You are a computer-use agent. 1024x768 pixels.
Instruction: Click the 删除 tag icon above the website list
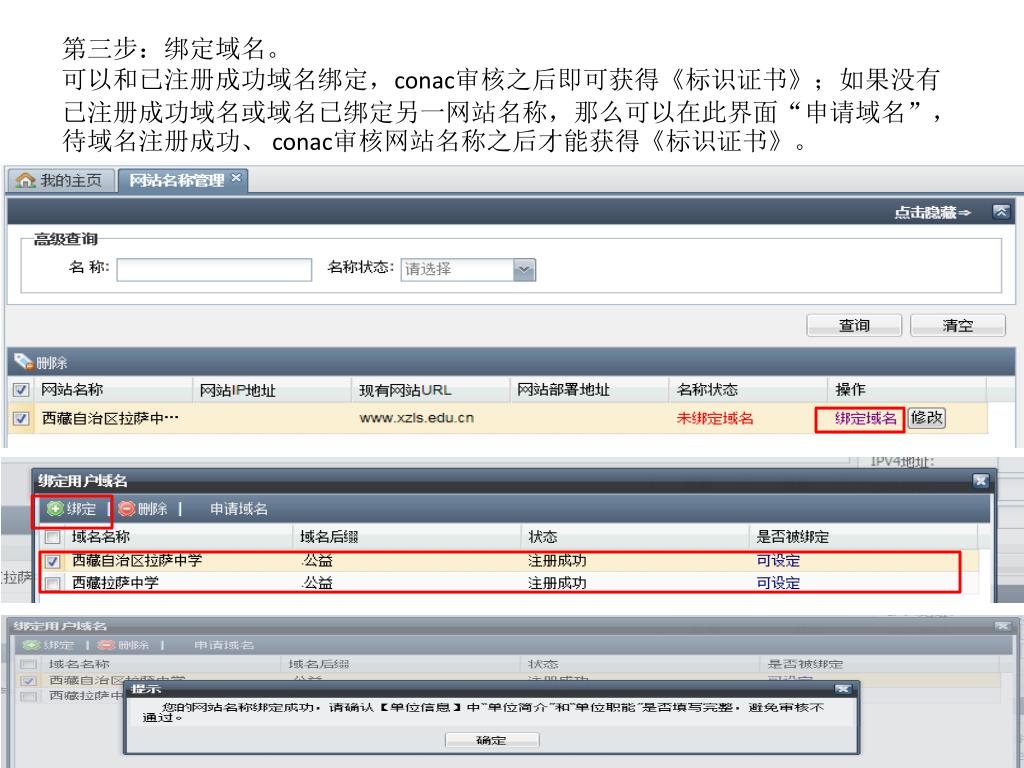pos(21,364)
